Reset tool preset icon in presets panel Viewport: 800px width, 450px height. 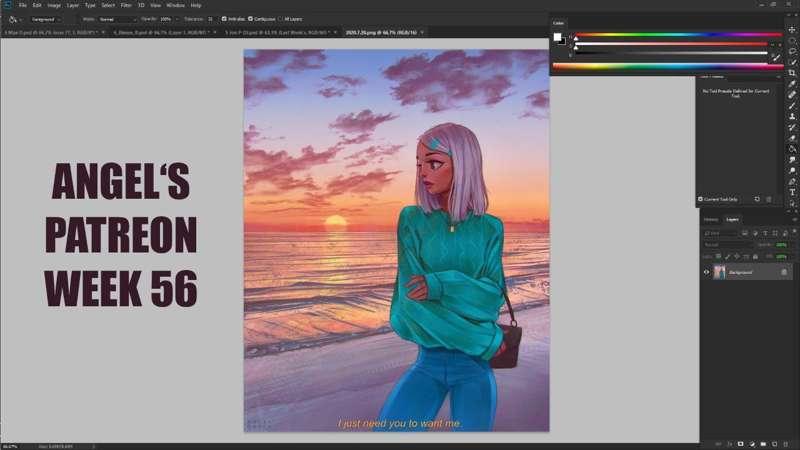757,199
